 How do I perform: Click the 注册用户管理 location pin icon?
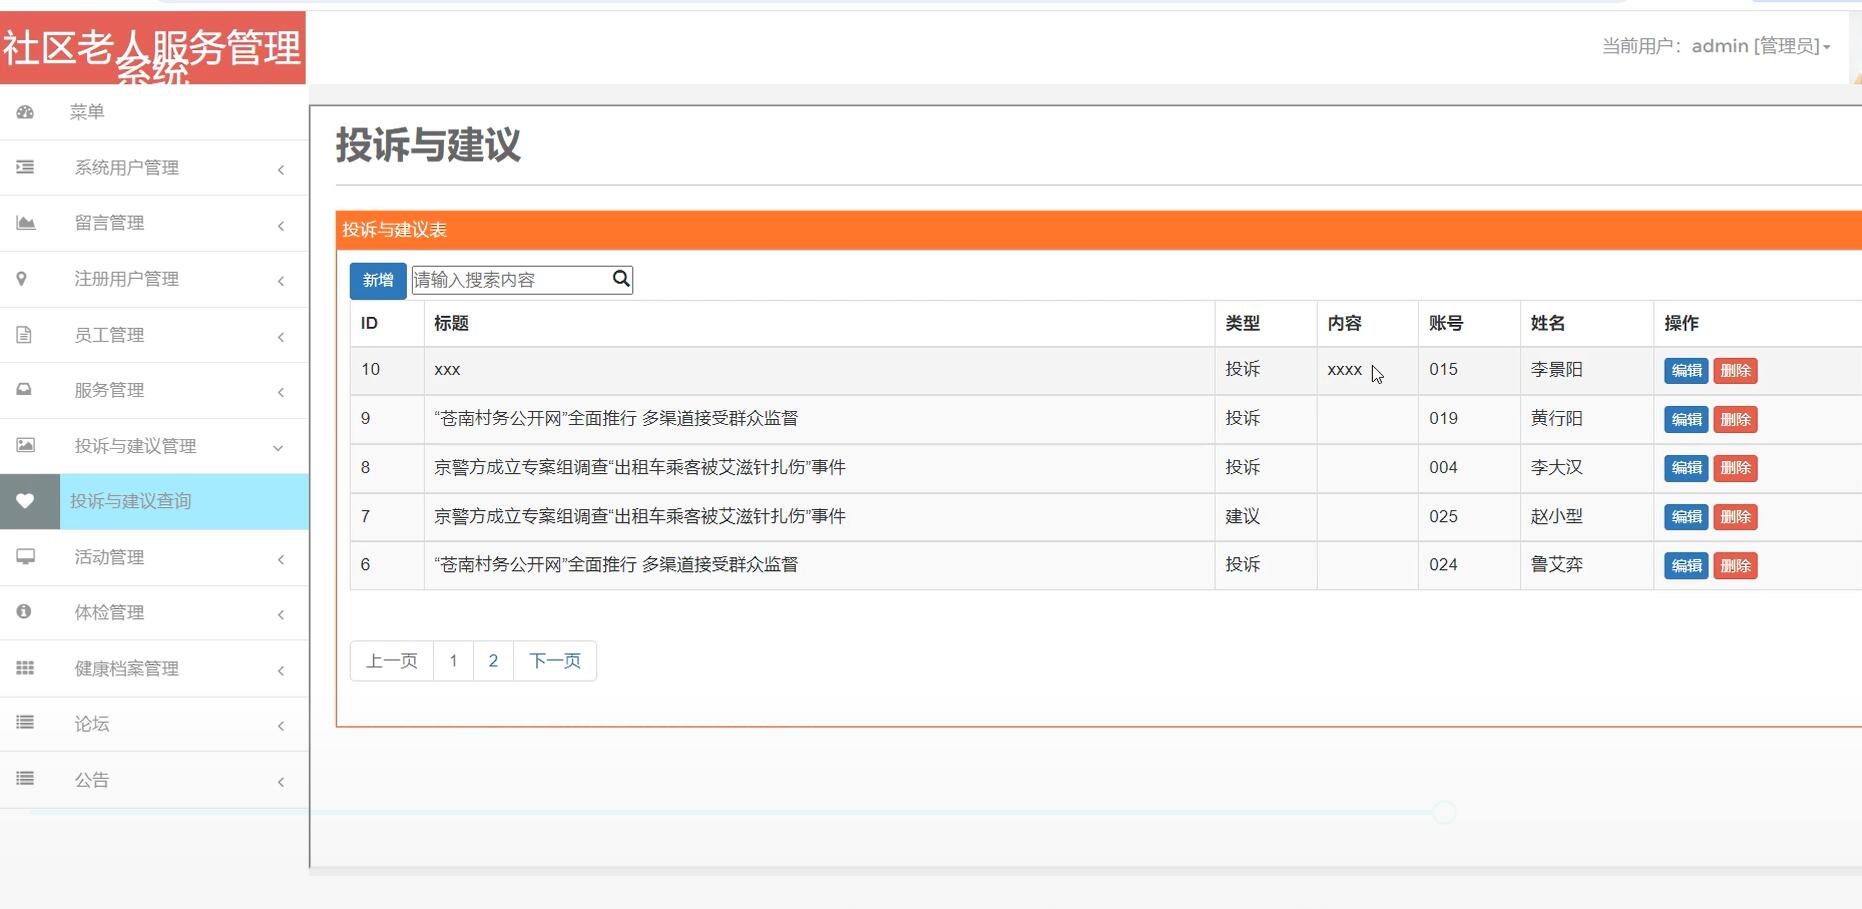[x=24, y=279]
